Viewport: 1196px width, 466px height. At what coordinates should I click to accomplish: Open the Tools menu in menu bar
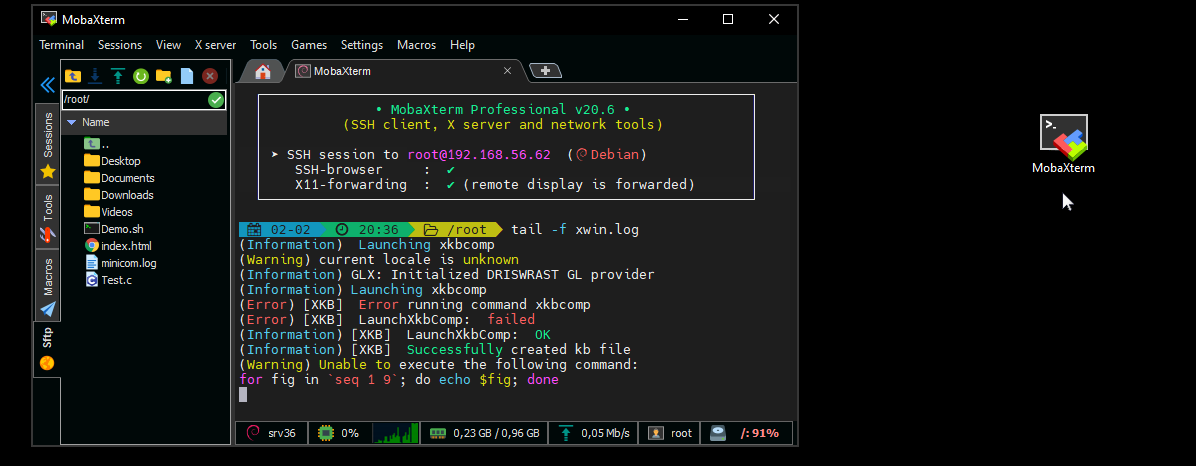click(264, 45)
